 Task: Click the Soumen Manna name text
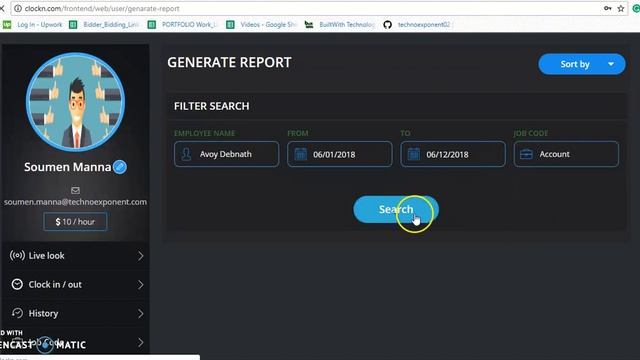[x=68, y=167]
